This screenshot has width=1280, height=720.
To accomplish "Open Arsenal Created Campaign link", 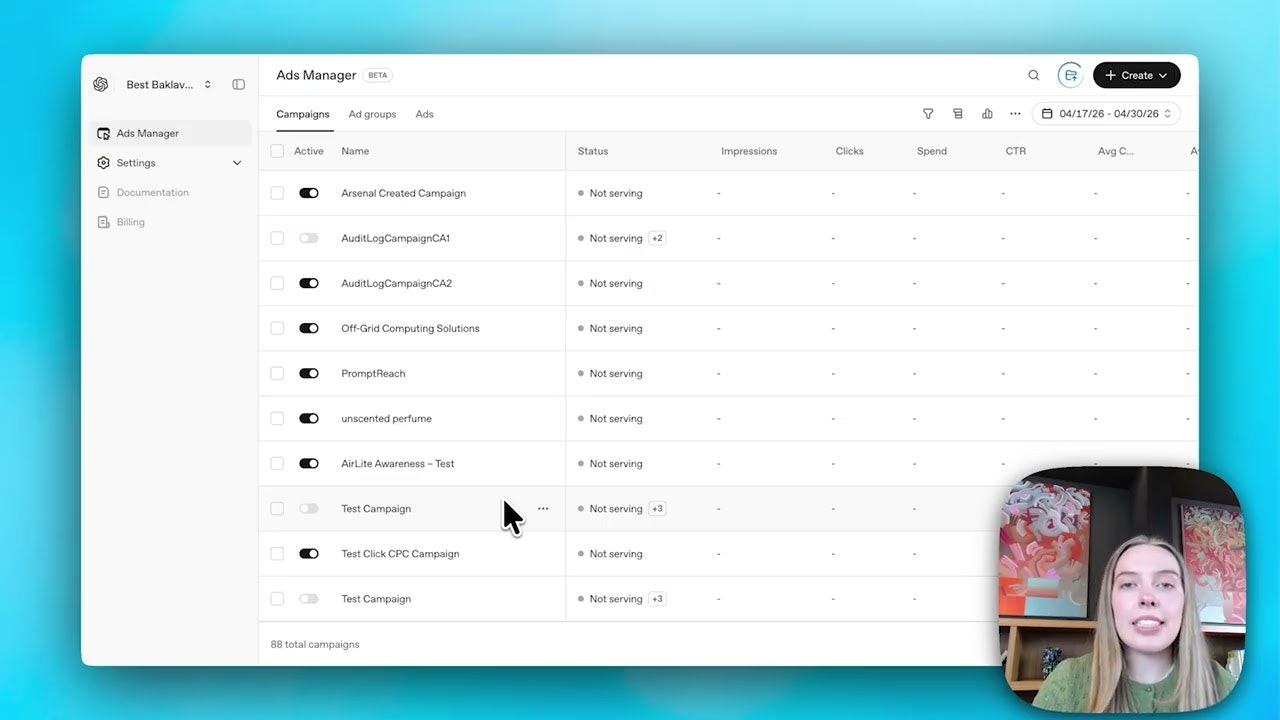I will 403,193.
